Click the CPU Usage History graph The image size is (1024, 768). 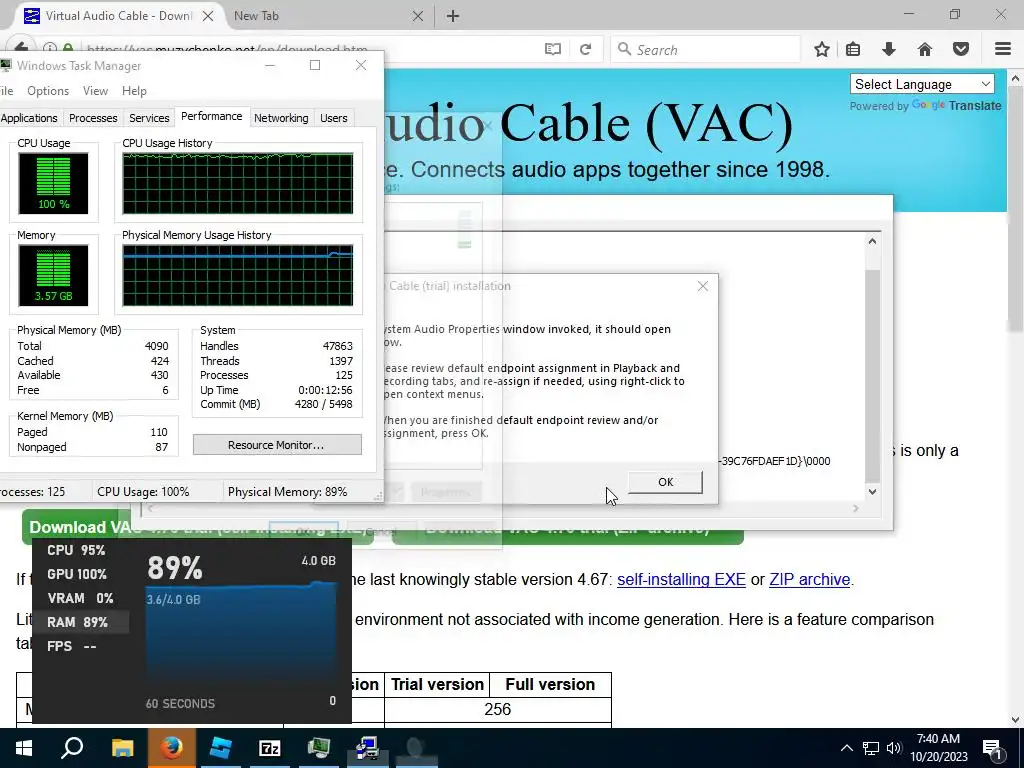pyautogui.click(x=238, y=184)
